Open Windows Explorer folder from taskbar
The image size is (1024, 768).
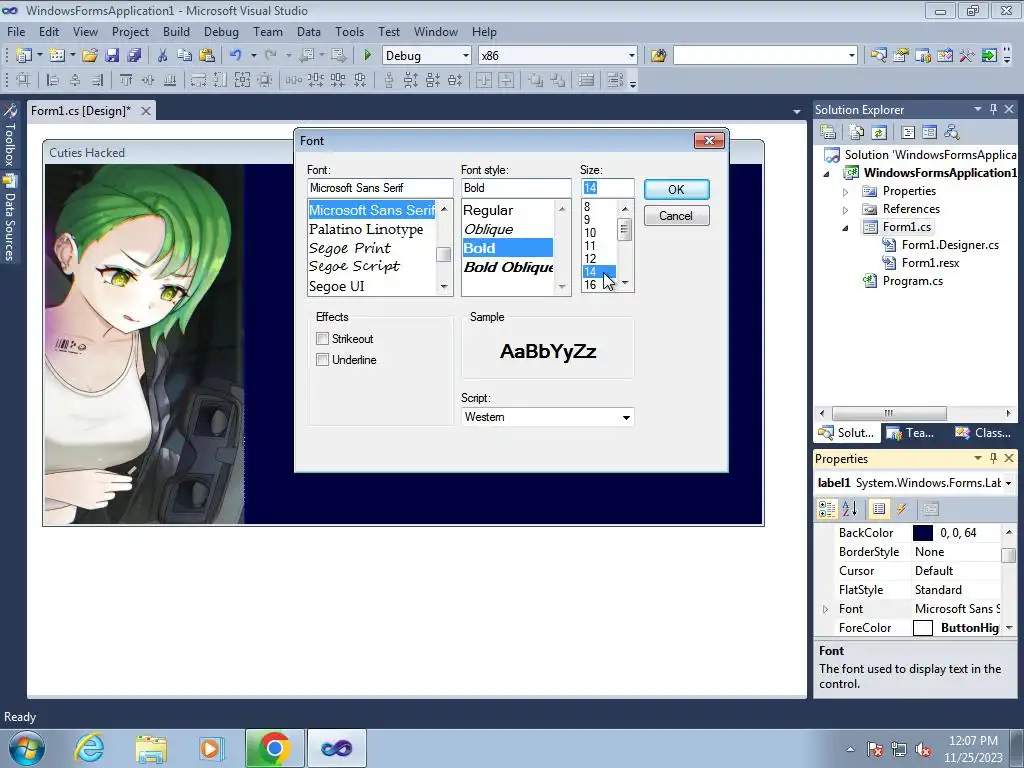pyautogui.click(x=151, y=748)
